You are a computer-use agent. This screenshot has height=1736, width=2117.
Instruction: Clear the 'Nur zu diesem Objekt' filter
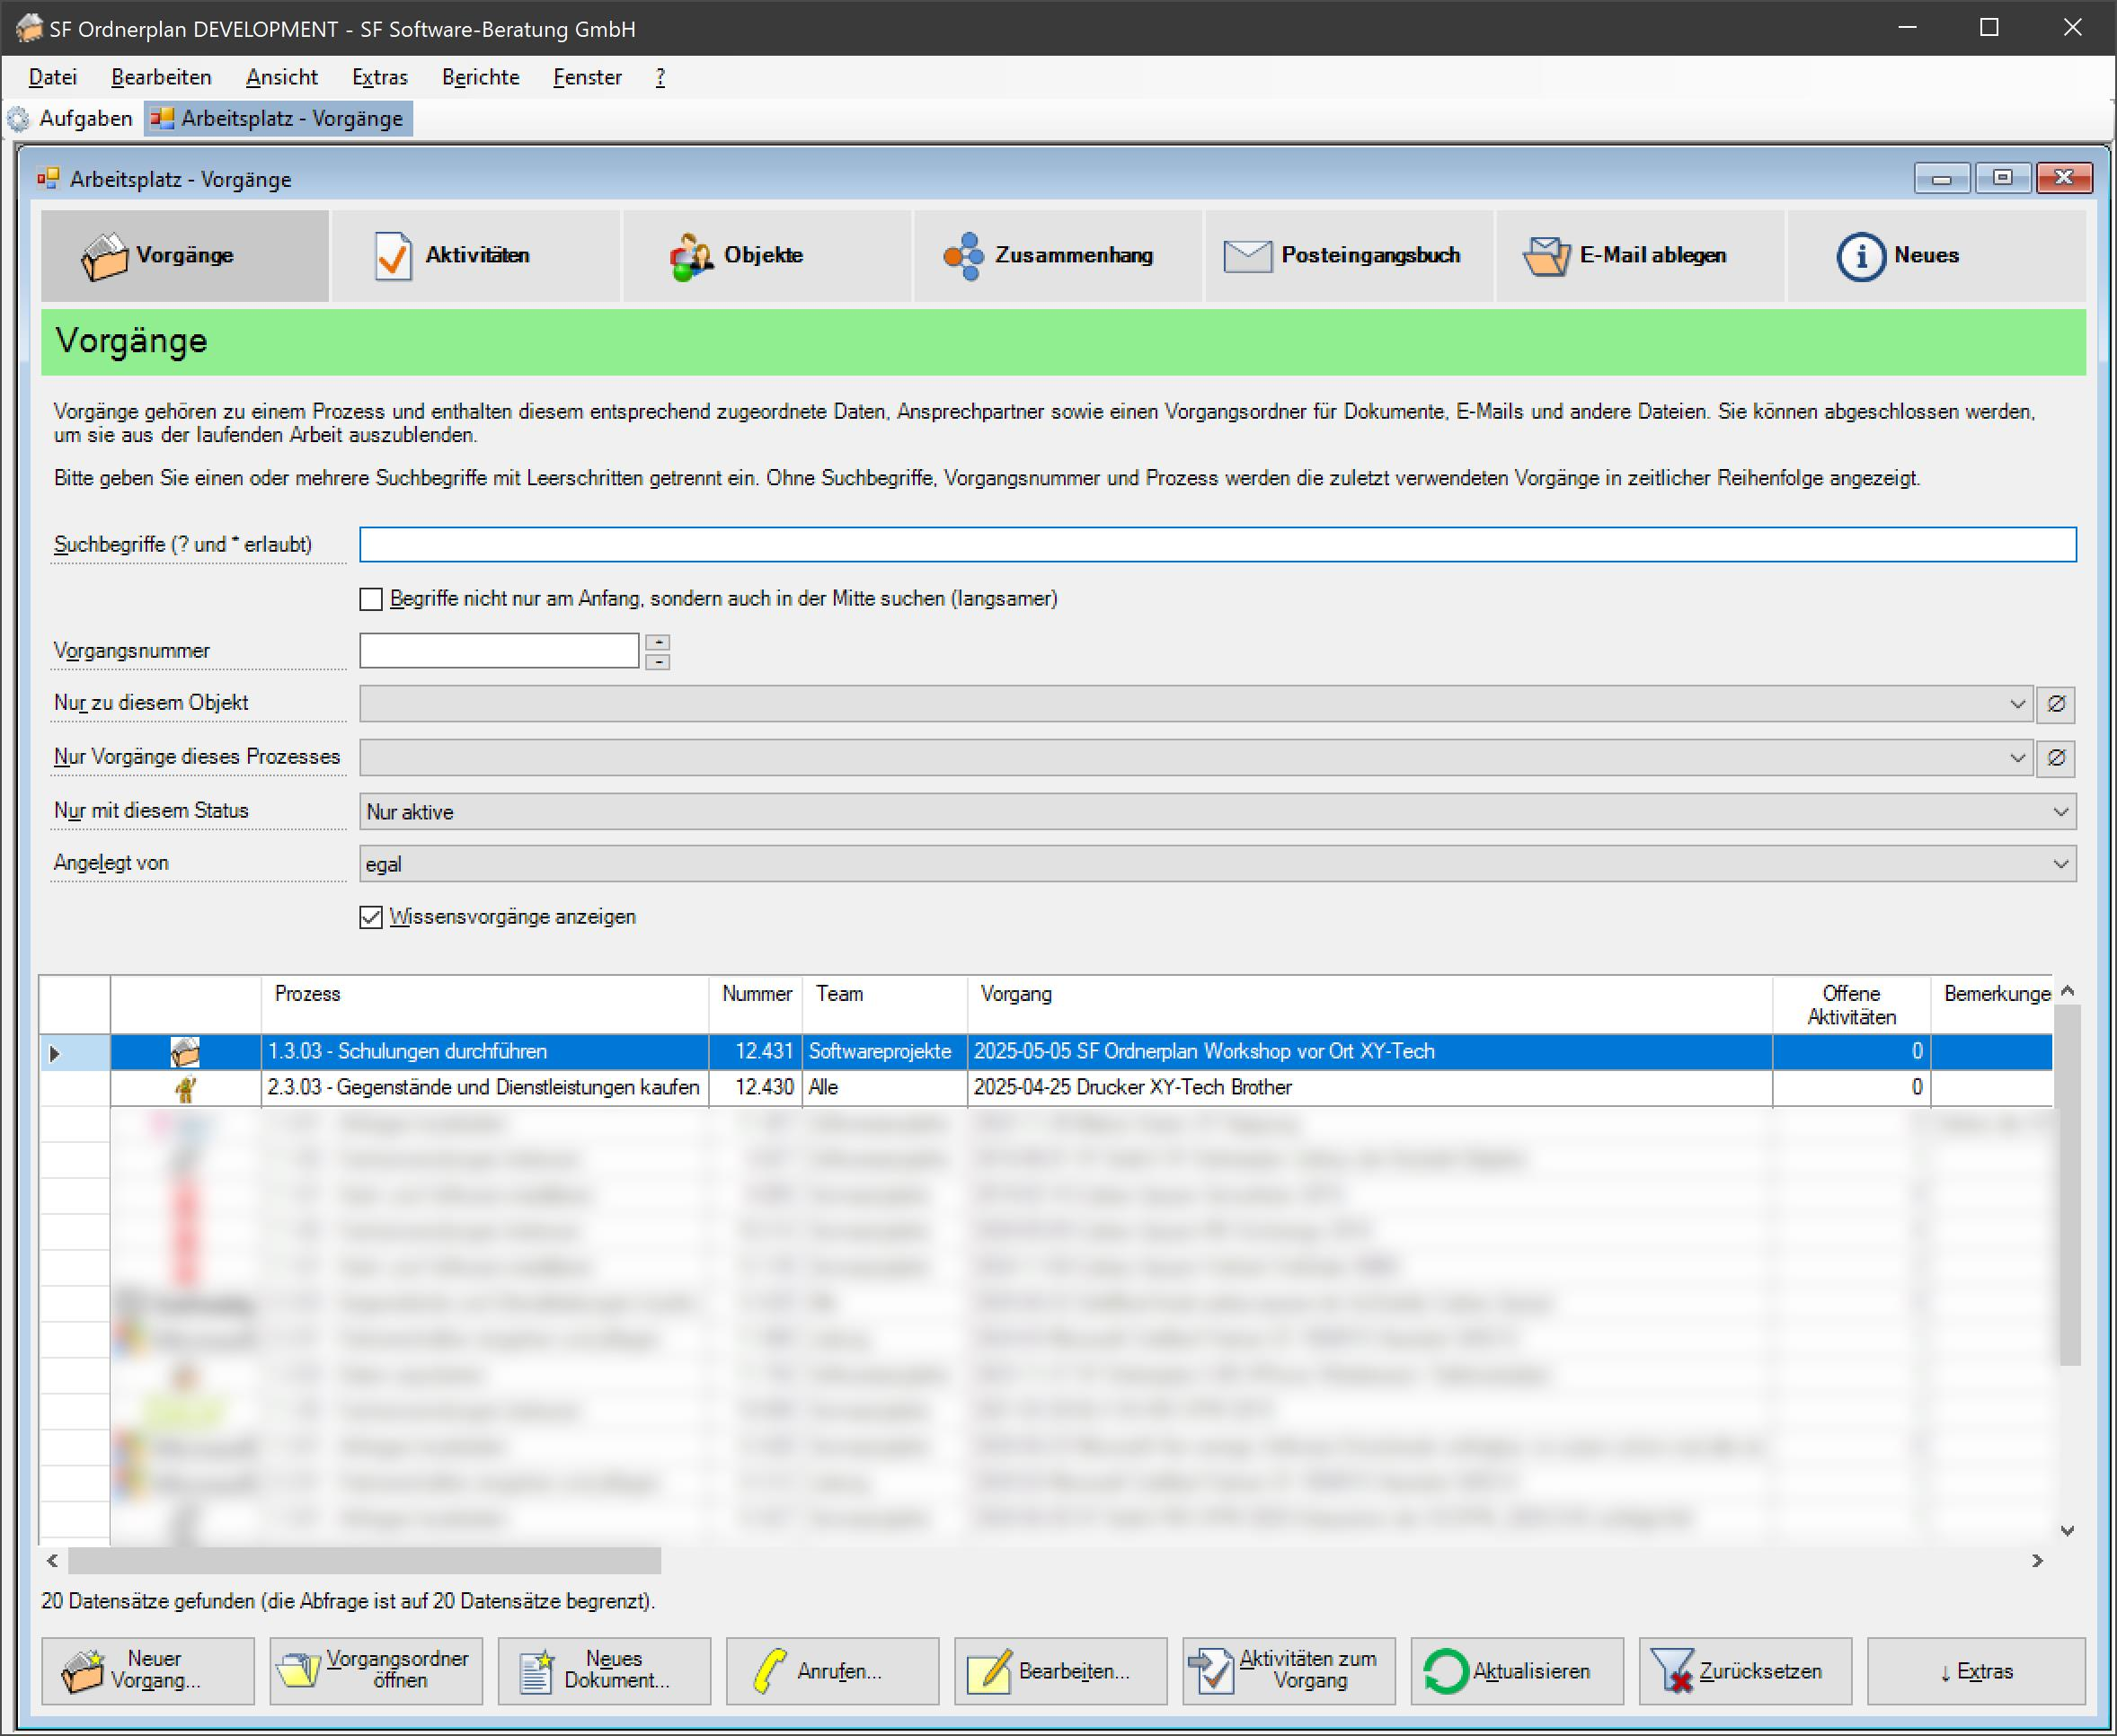point(2056,704)
